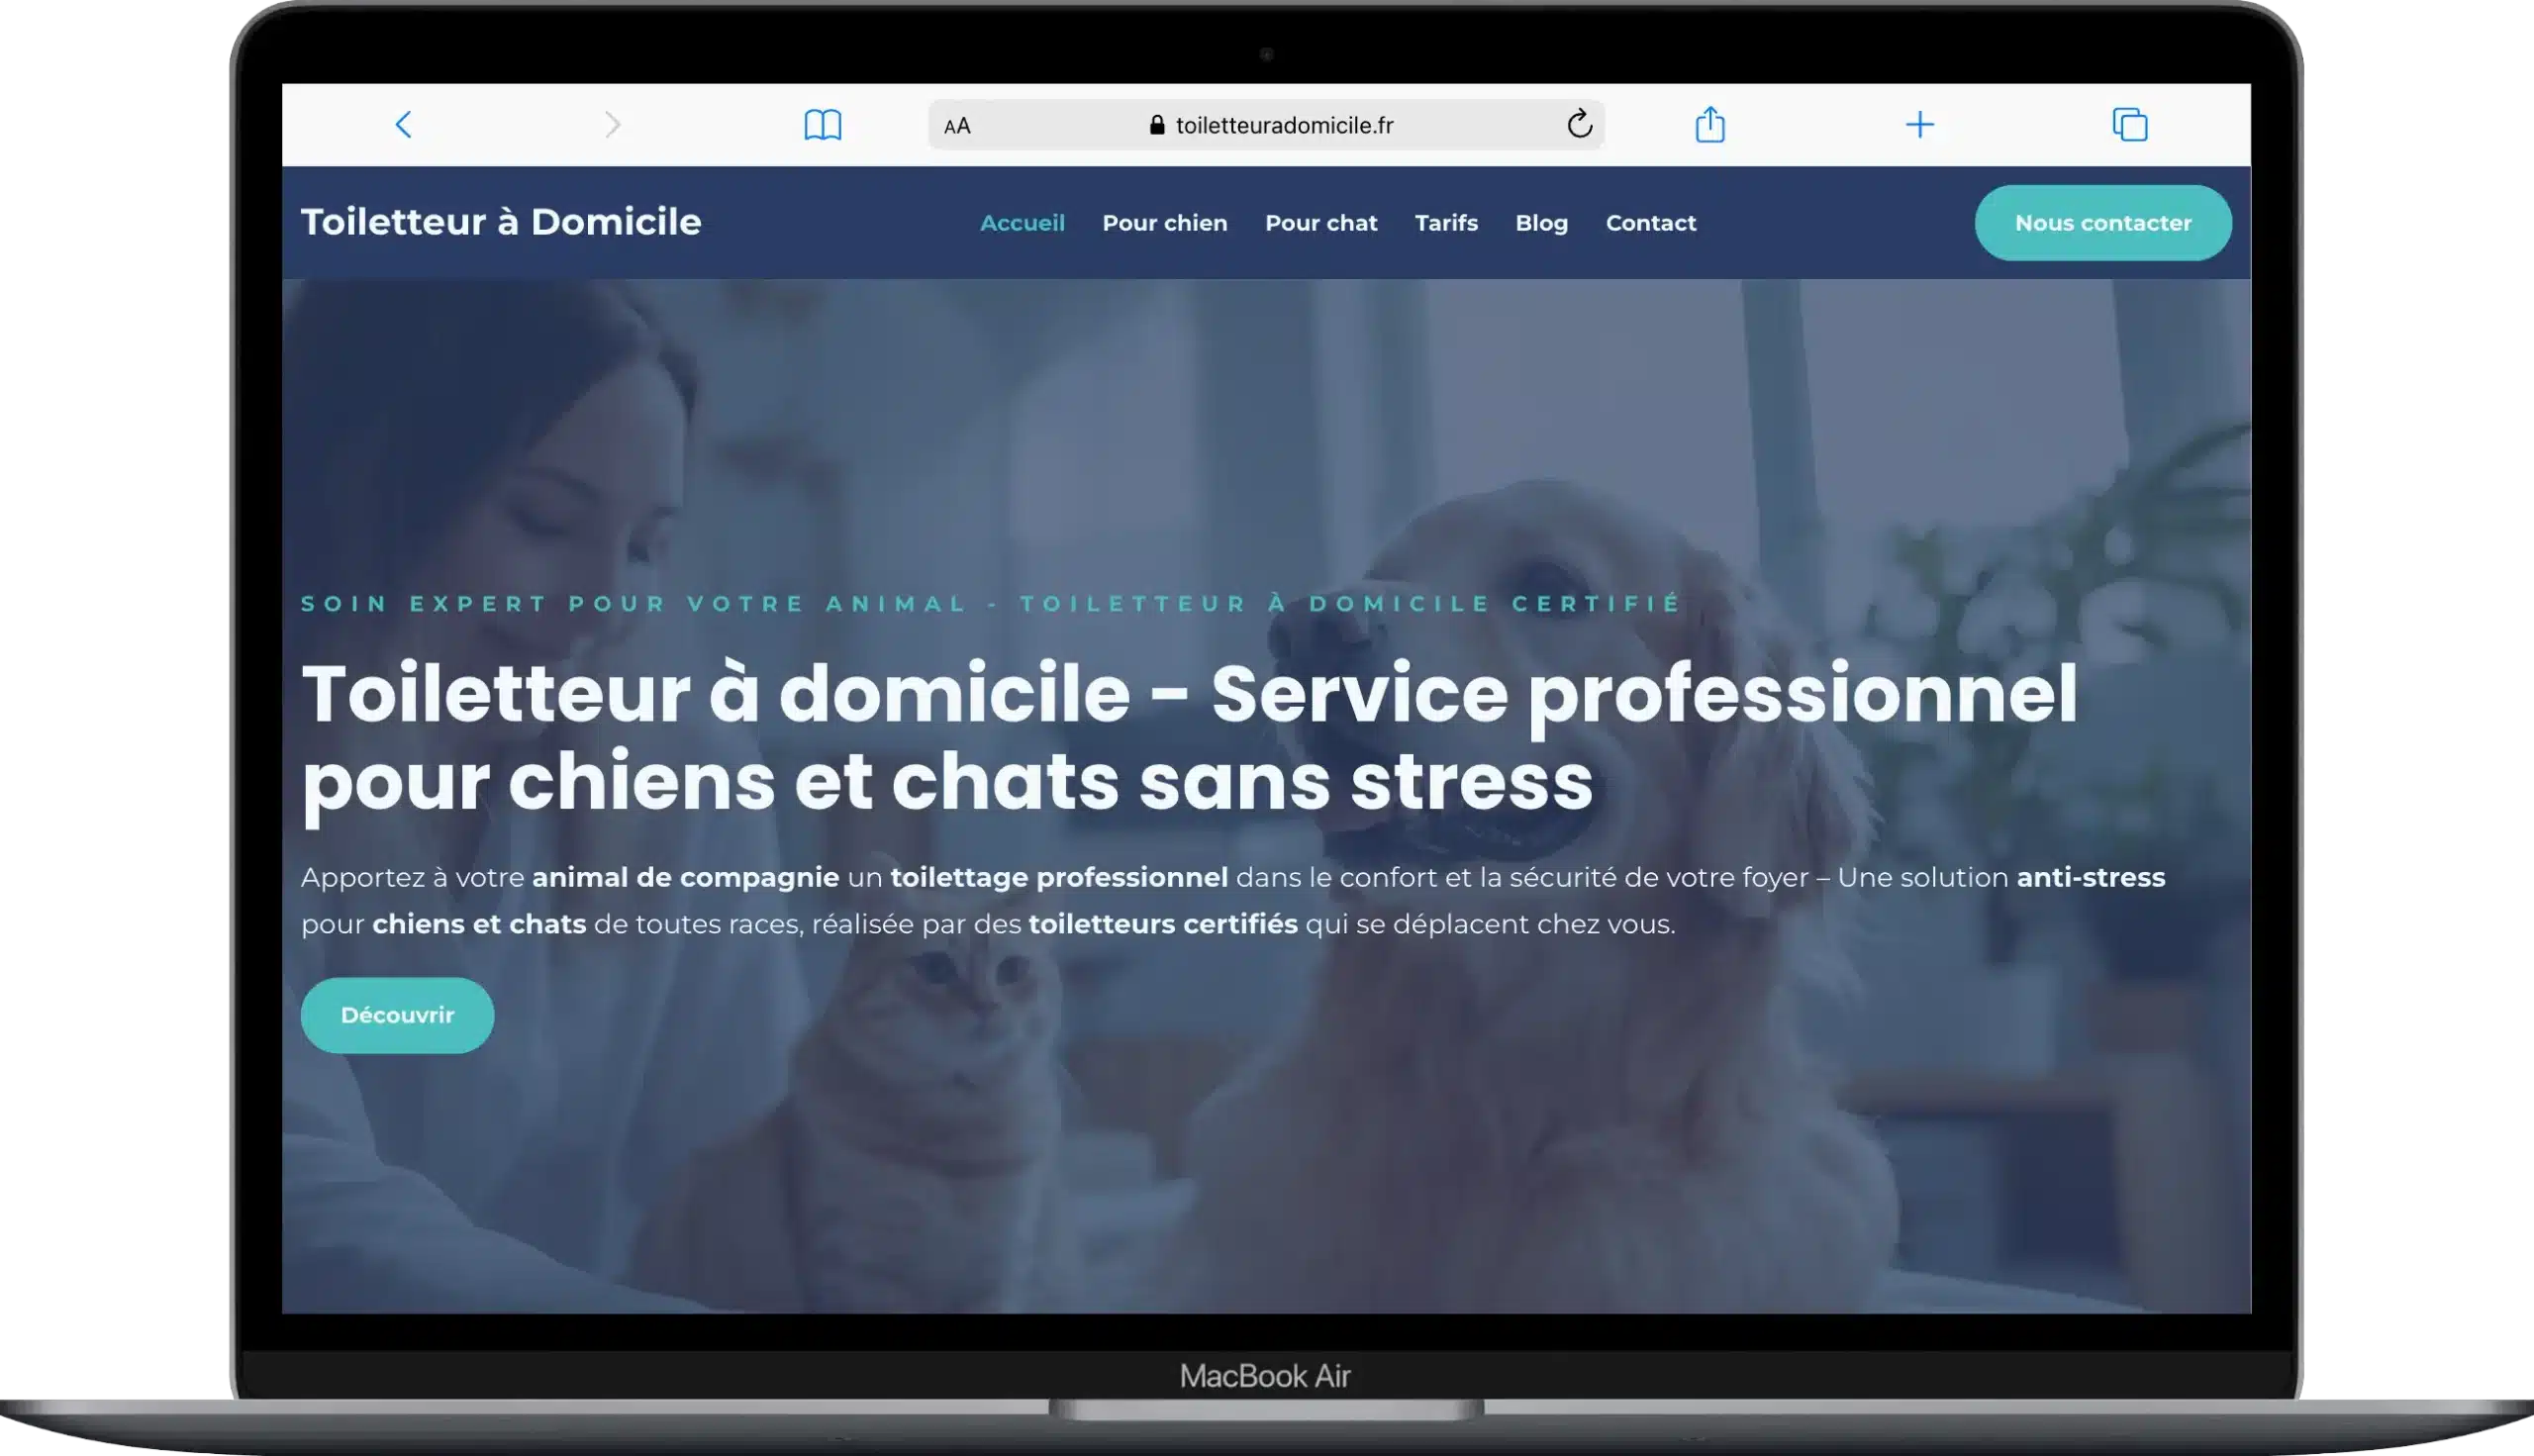Select the Accueil menu item

(x=1022, y=223)
